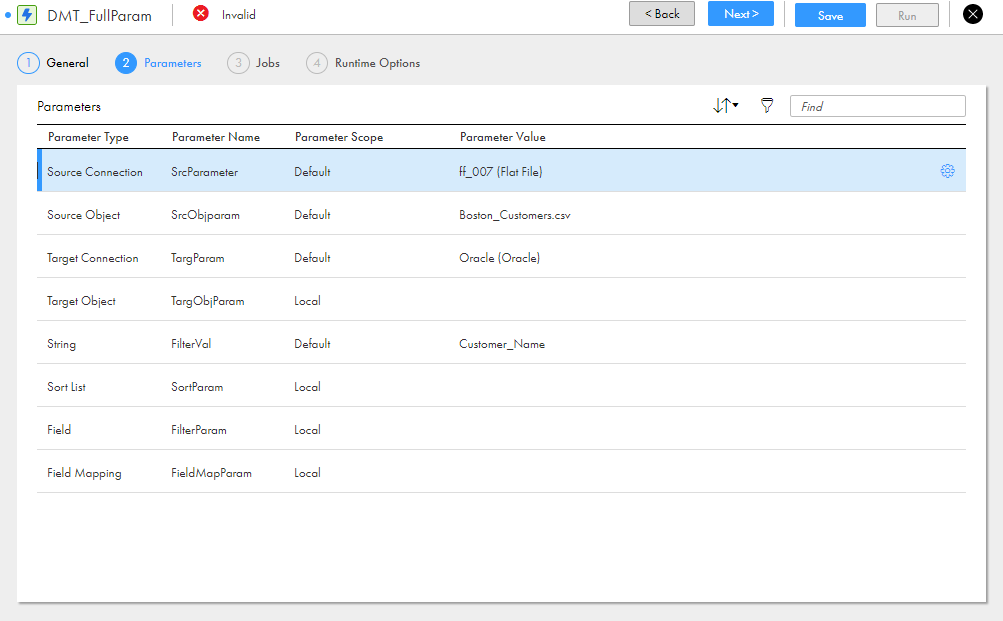This screenshot has height=621, width=1003.
Task: Select the Field Mapping row
Action: pos(502,472)
